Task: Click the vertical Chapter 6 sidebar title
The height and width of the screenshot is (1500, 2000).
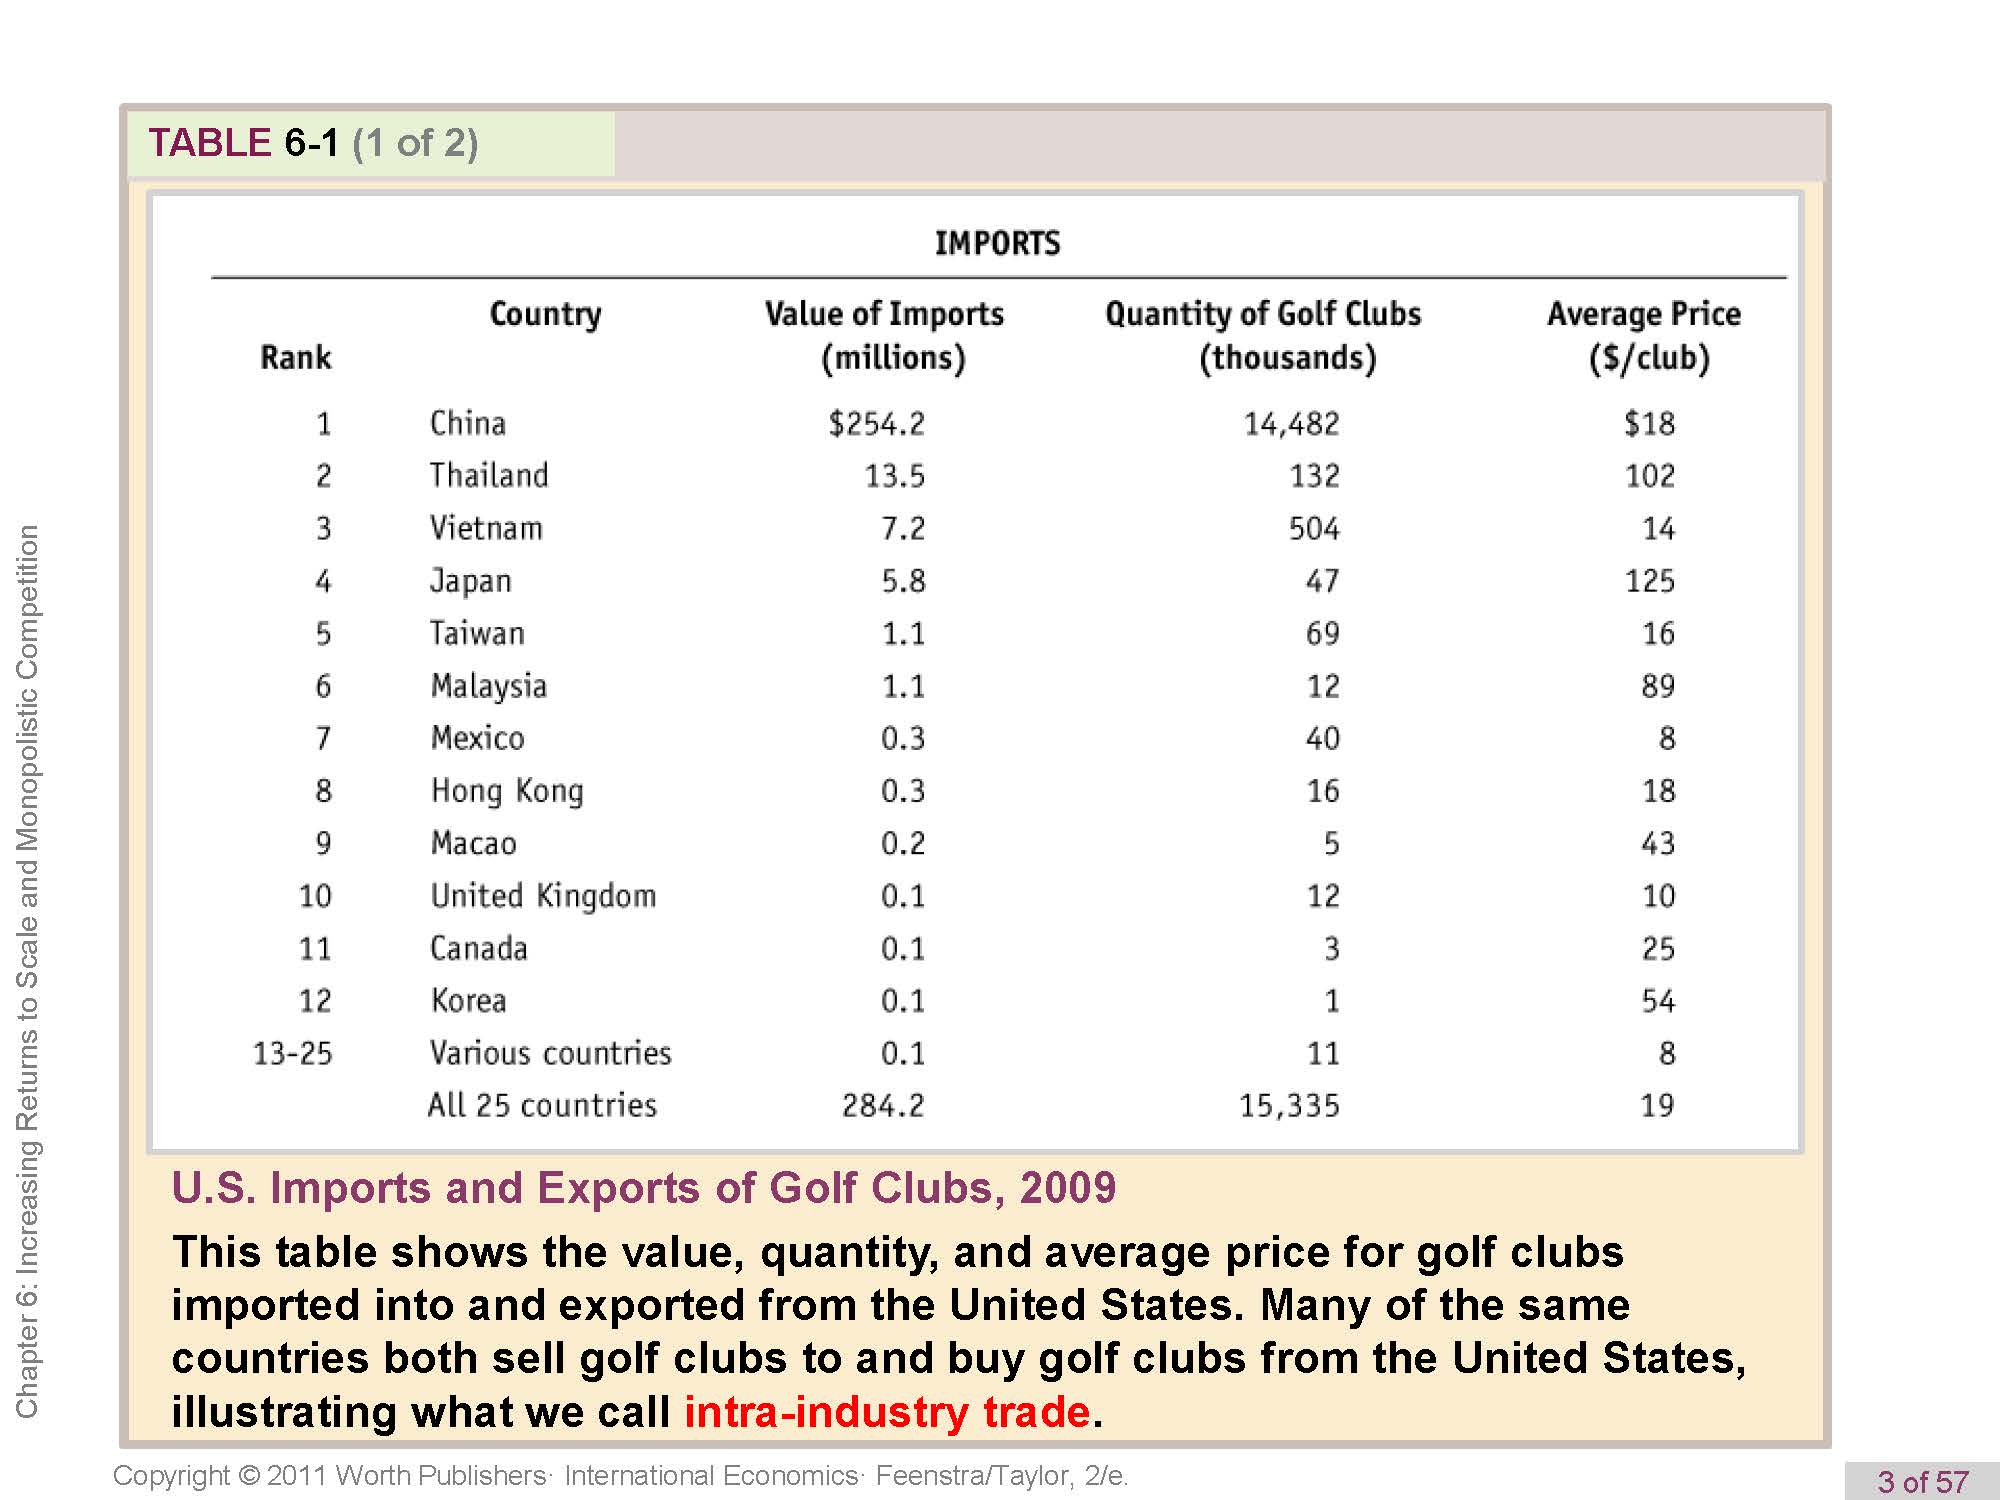Action: click(27, 970)
